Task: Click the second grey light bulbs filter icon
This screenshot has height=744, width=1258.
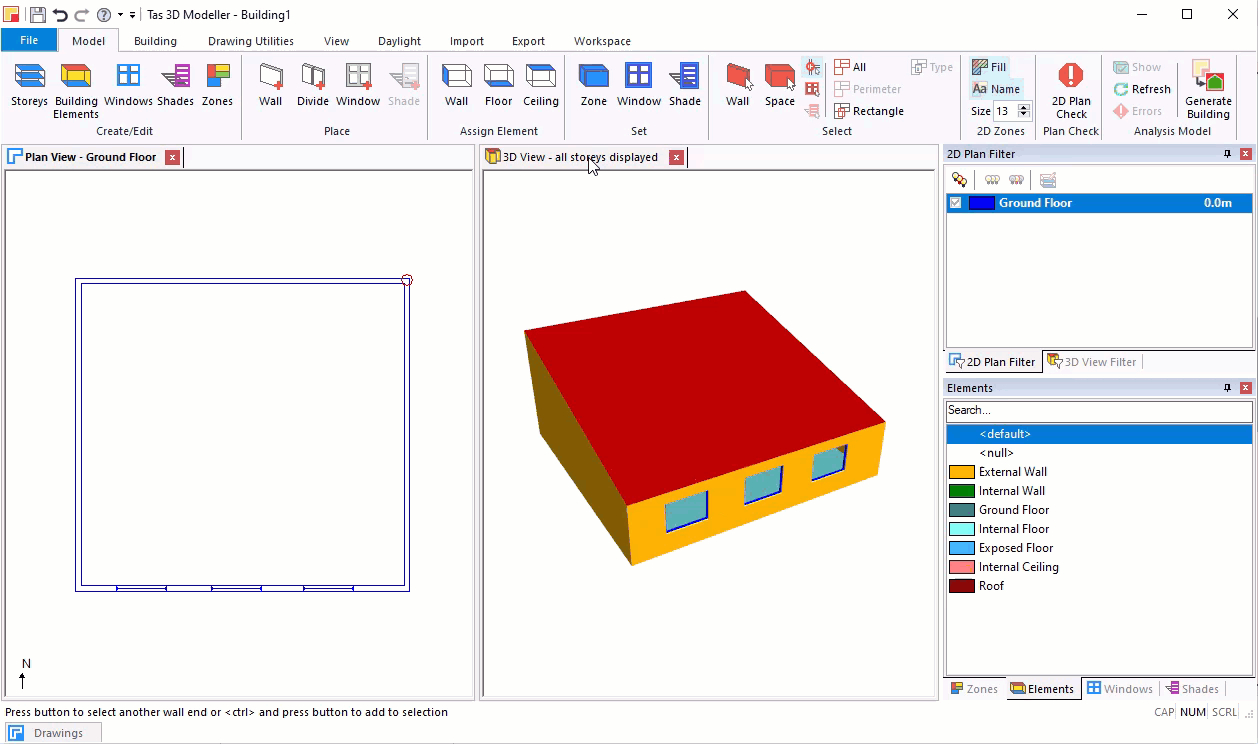Action: (1016, 180)
